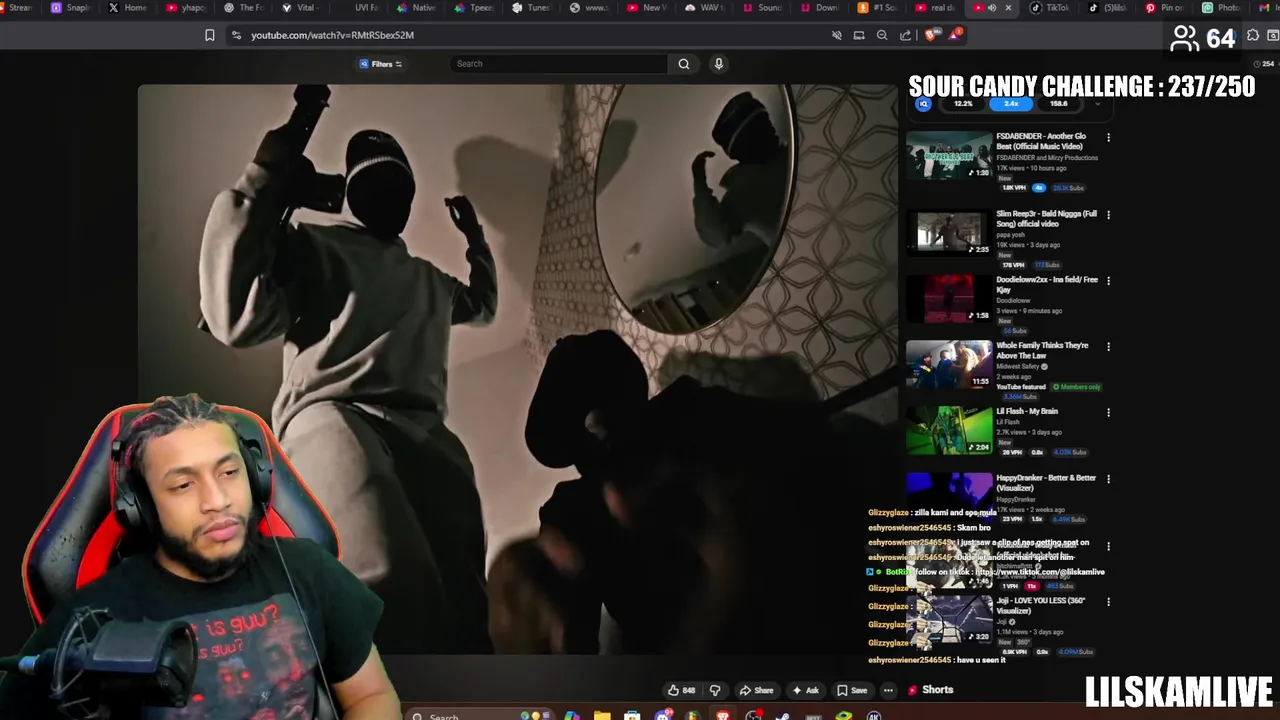Select the 158.6 stat pill
The width and height of the screenshot is (1280, 720).
point(1058,103)
